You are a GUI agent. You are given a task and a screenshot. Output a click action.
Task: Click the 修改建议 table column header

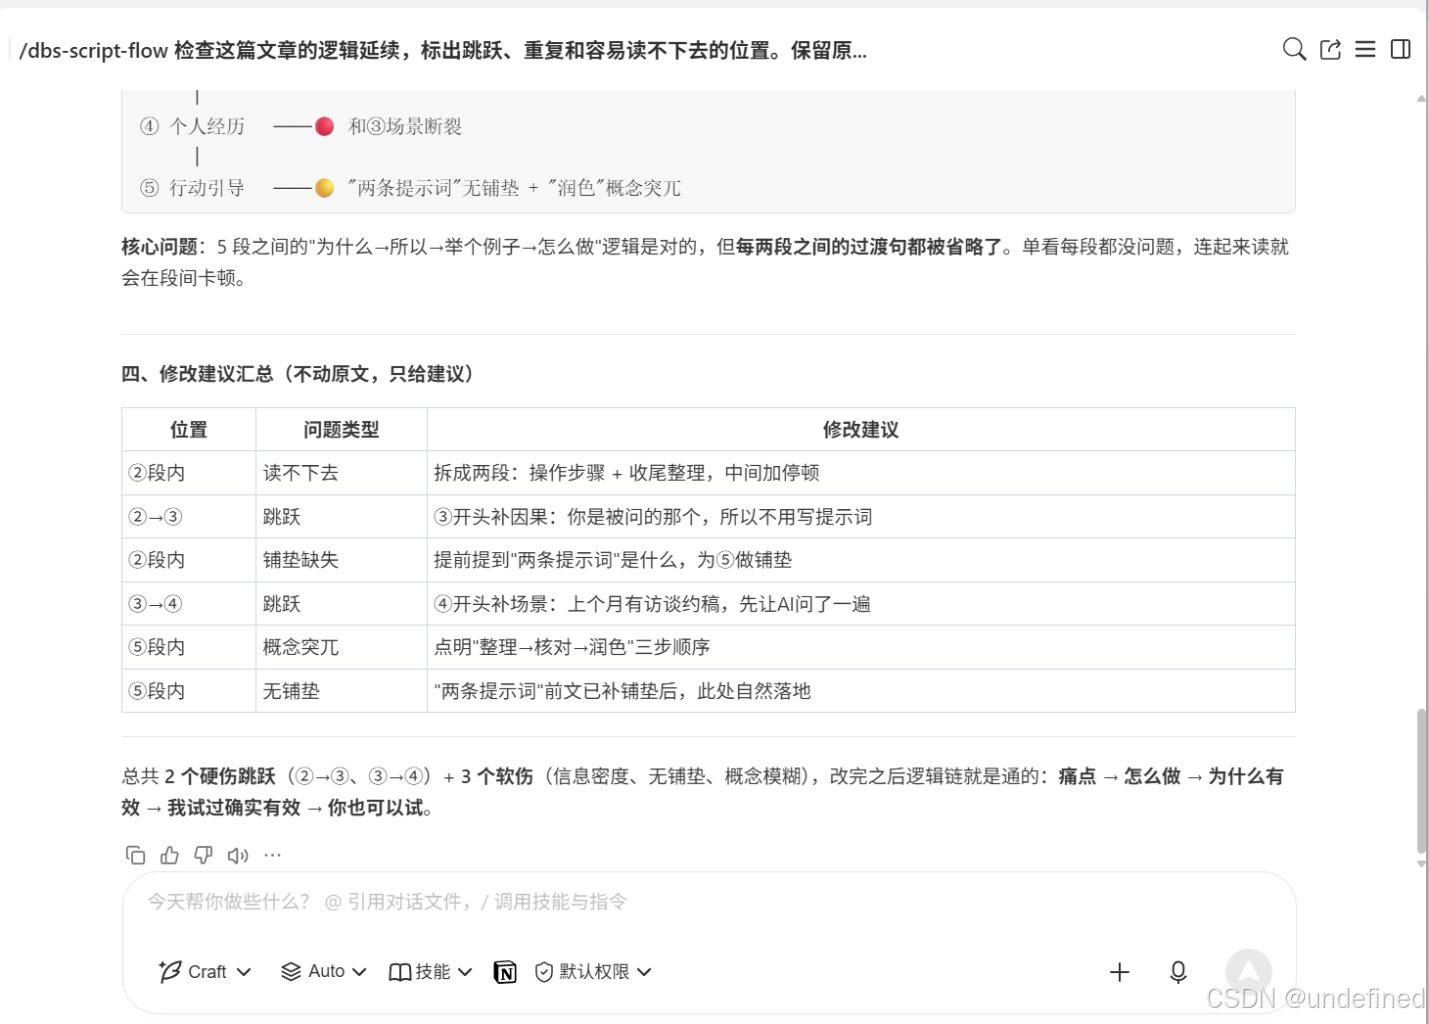(861, 430)
